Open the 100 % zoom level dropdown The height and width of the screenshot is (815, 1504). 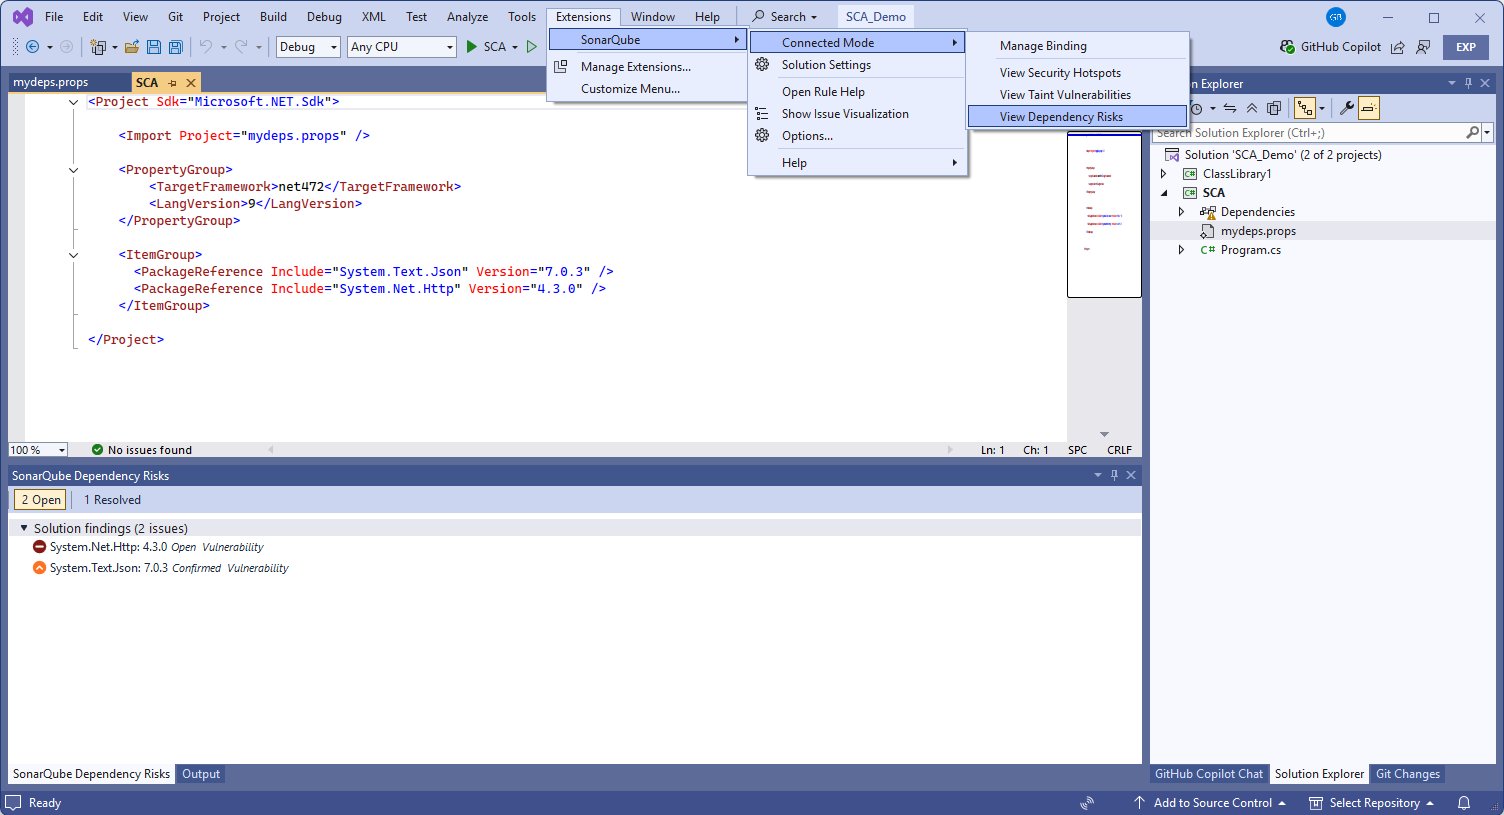coord(38,450)
